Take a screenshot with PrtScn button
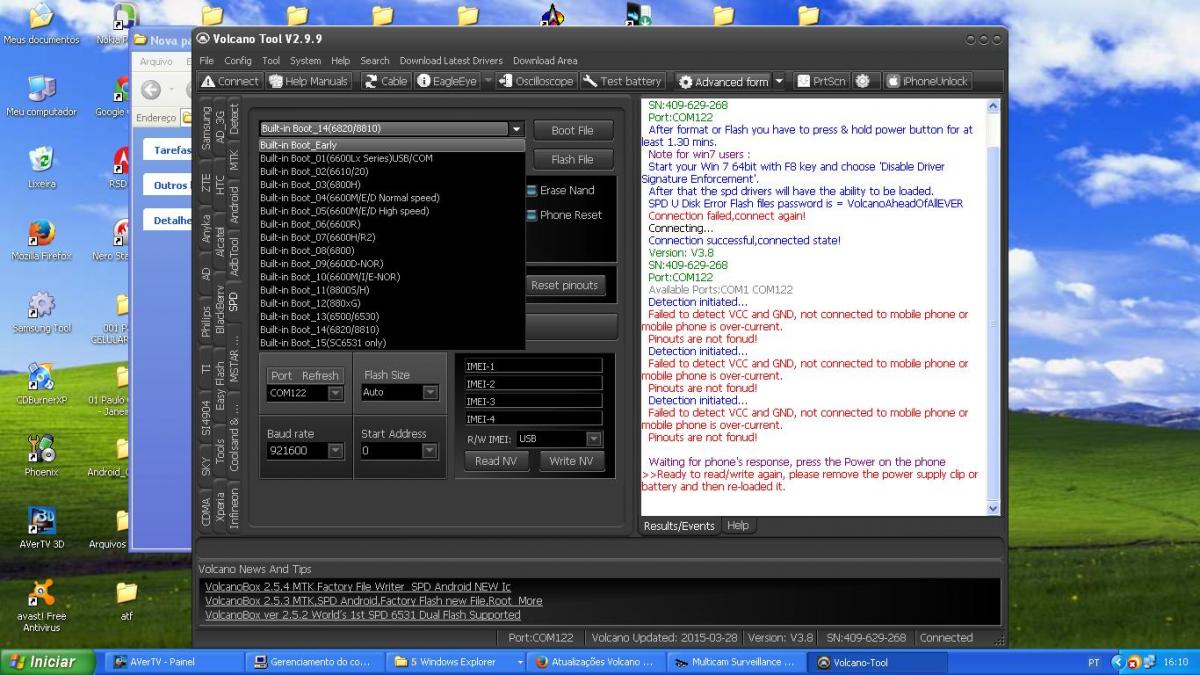The height and width of the screenshot is (675, 1200). 821,81
